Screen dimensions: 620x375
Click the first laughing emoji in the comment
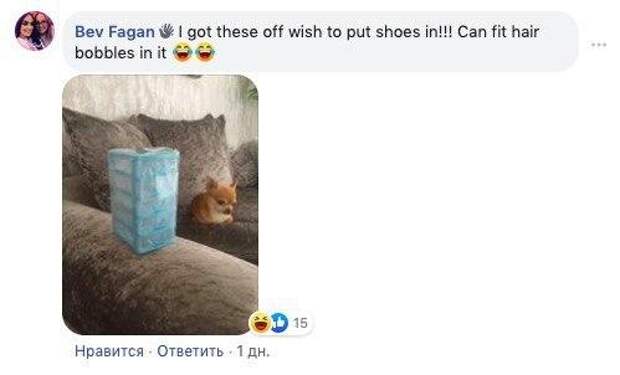tap(183, 53)
